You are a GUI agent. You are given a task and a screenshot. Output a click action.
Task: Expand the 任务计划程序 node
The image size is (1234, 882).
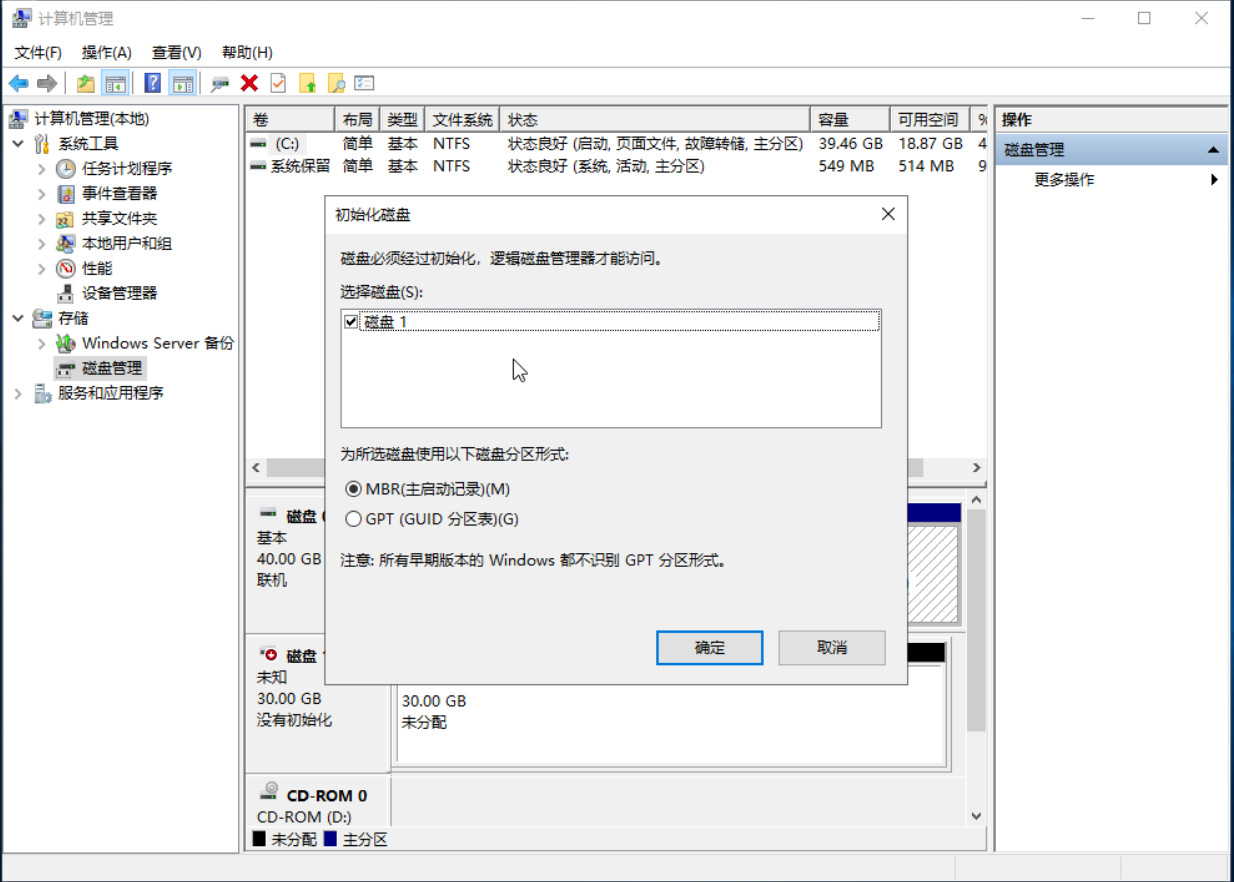click(42, 169)
